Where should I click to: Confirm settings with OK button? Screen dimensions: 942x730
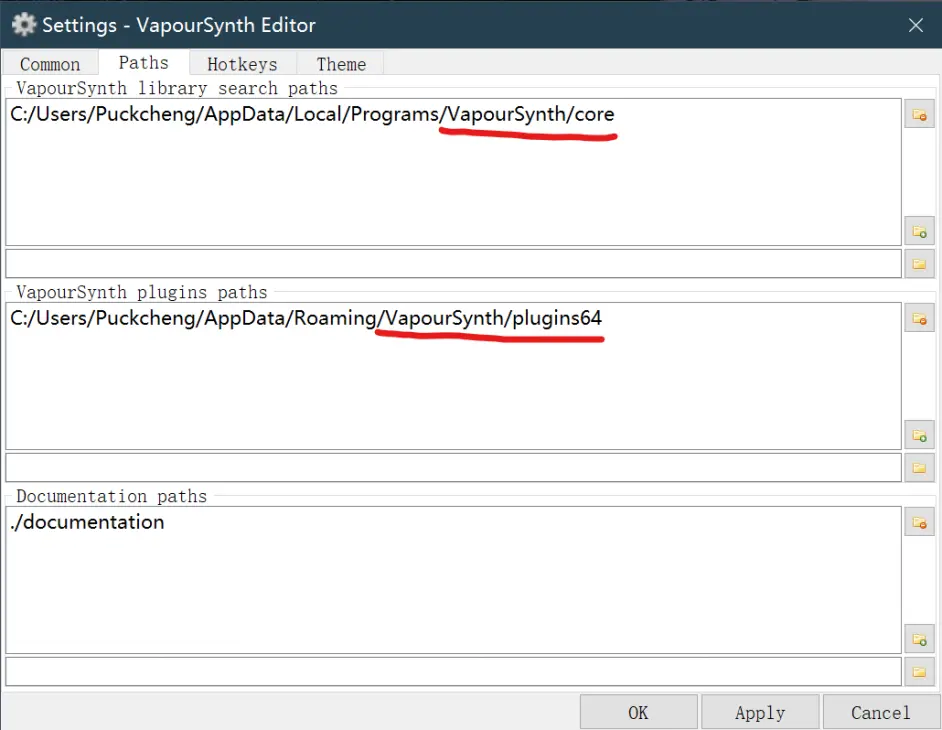click(638, 713)
